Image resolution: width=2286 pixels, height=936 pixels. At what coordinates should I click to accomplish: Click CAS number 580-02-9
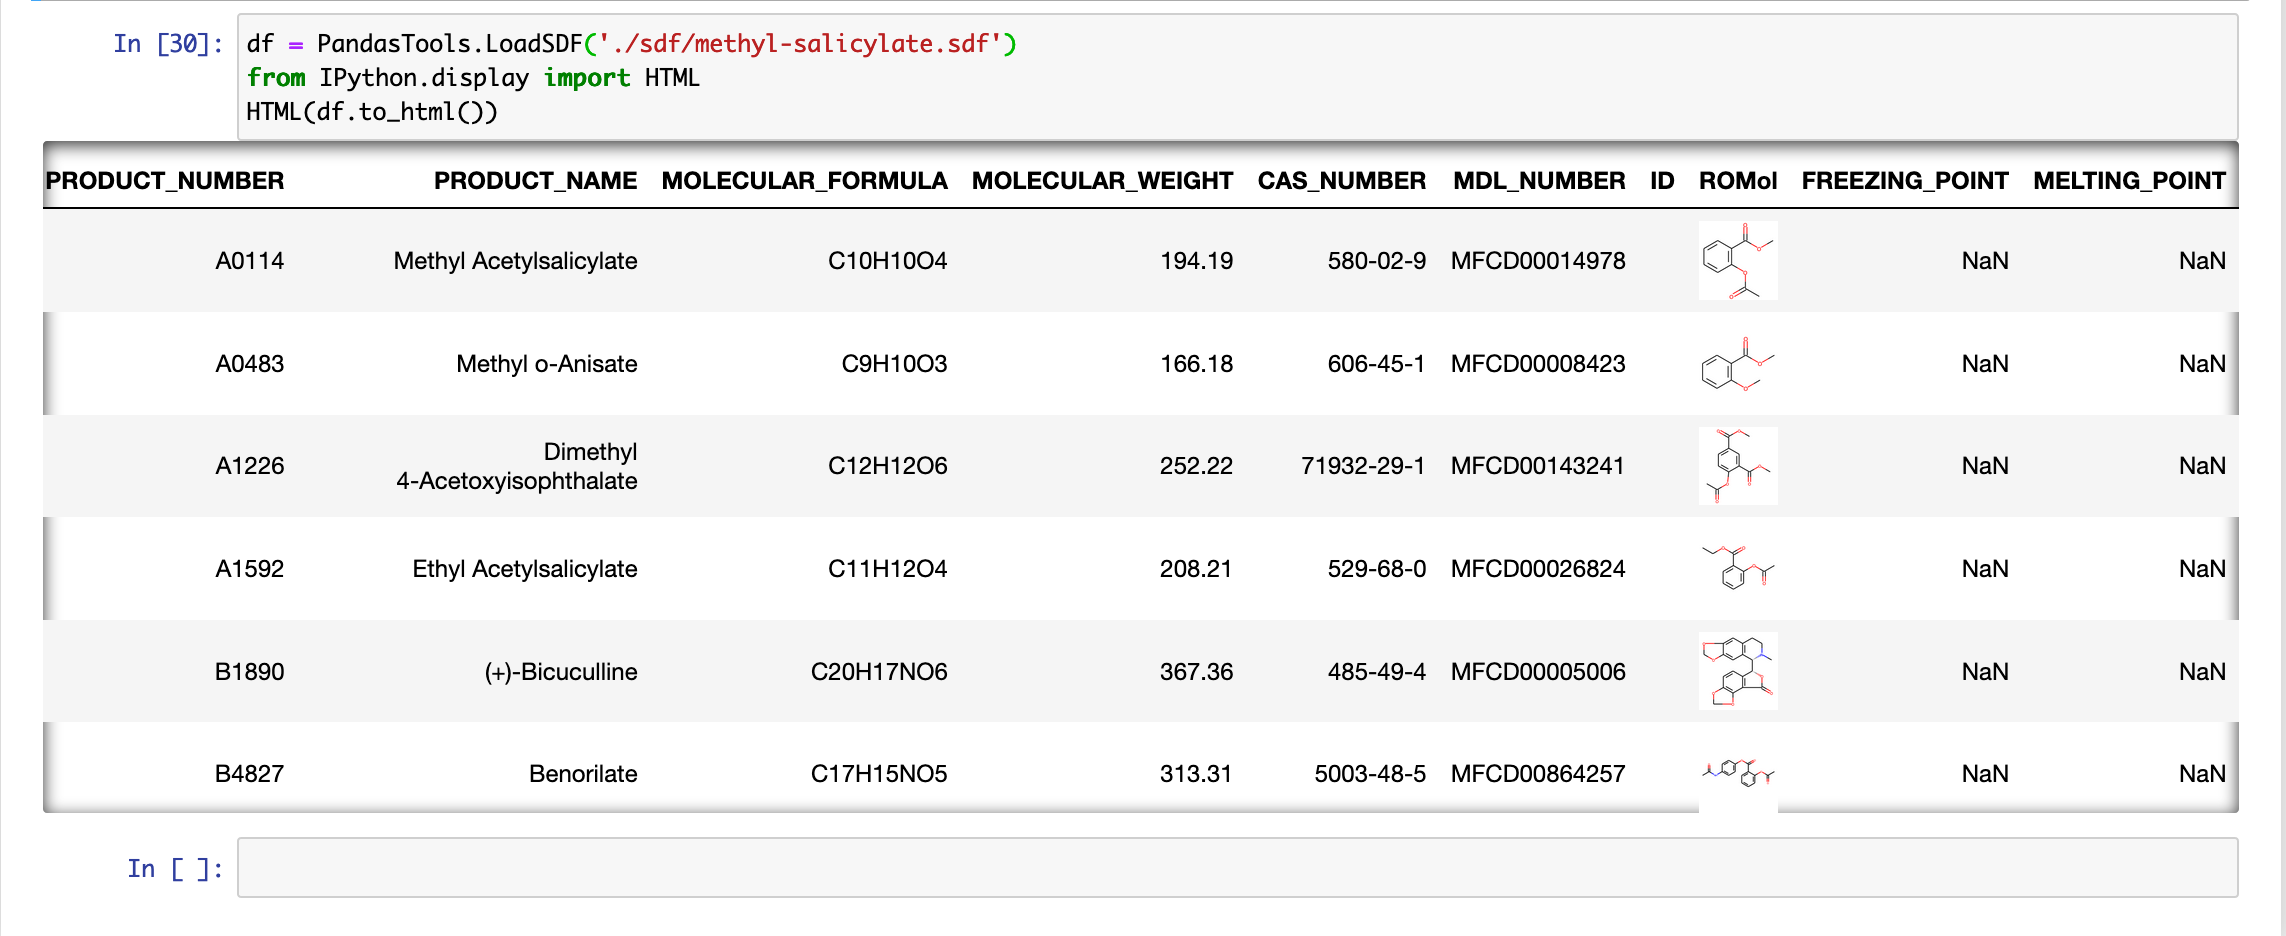[1377, 261]
